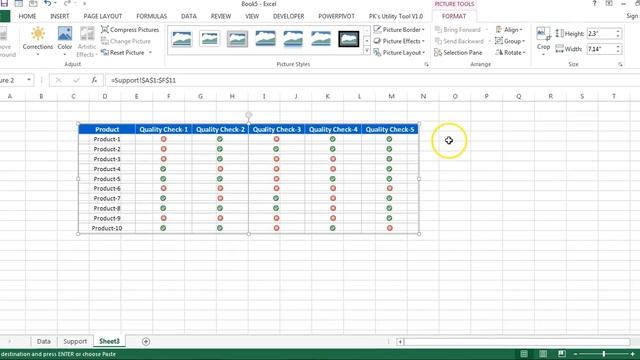
Task: Open the Corrections picture menu
Action: coord(38,41)
